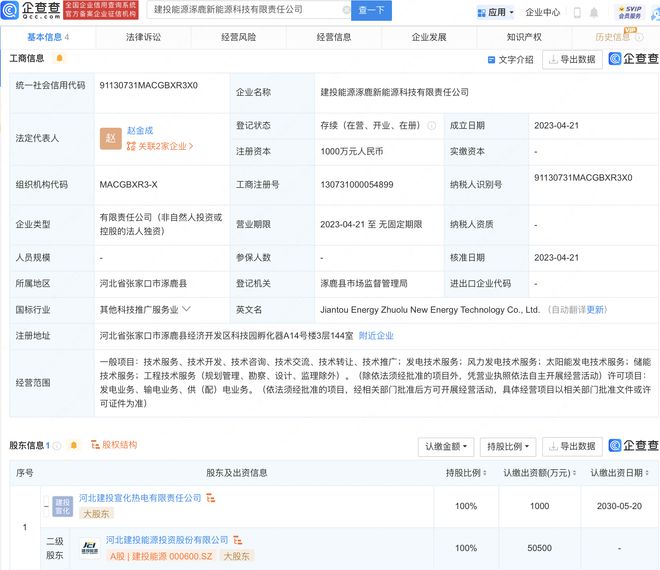Click registration number 130731000054899
This screenshot has height=570, width=660.
point(357,184)
